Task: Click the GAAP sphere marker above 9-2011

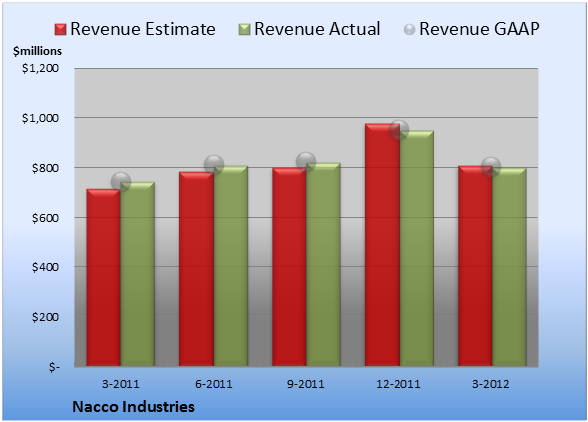Action: 306,162
